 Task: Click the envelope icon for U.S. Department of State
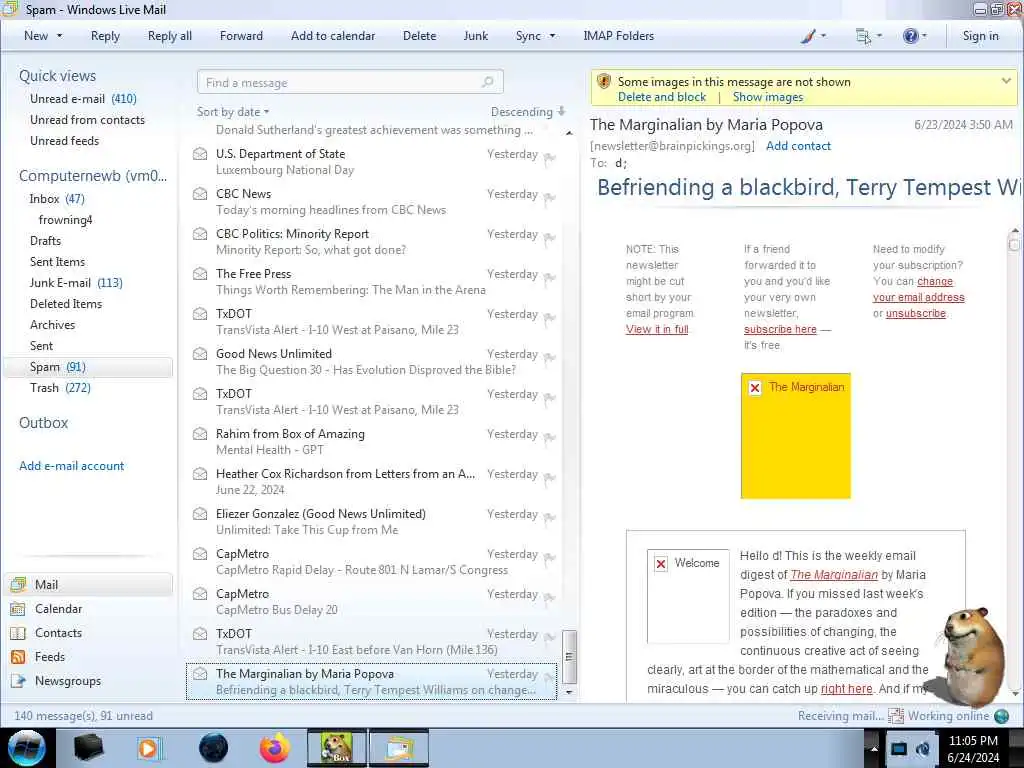[x=200, y=154]
